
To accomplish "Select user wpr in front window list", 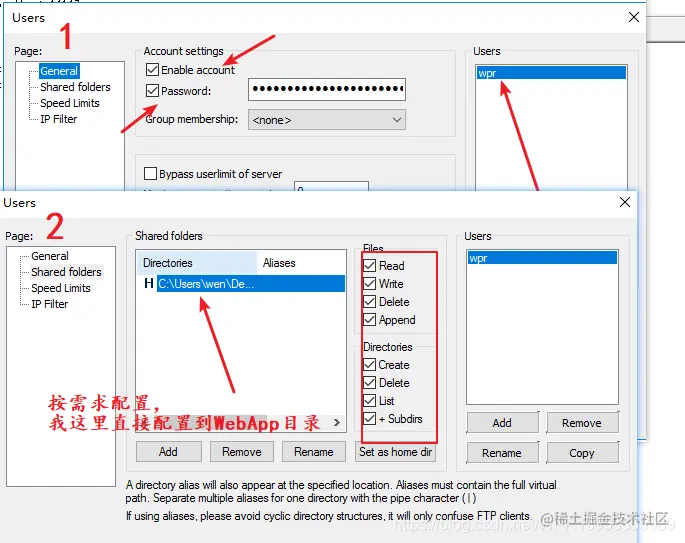I will point(542,258).
